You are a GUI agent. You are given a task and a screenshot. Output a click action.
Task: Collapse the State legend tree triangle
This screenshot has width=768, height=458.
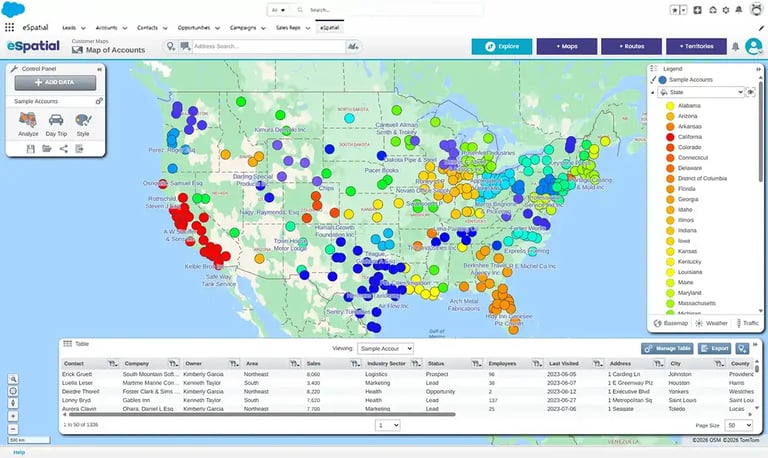652,92
